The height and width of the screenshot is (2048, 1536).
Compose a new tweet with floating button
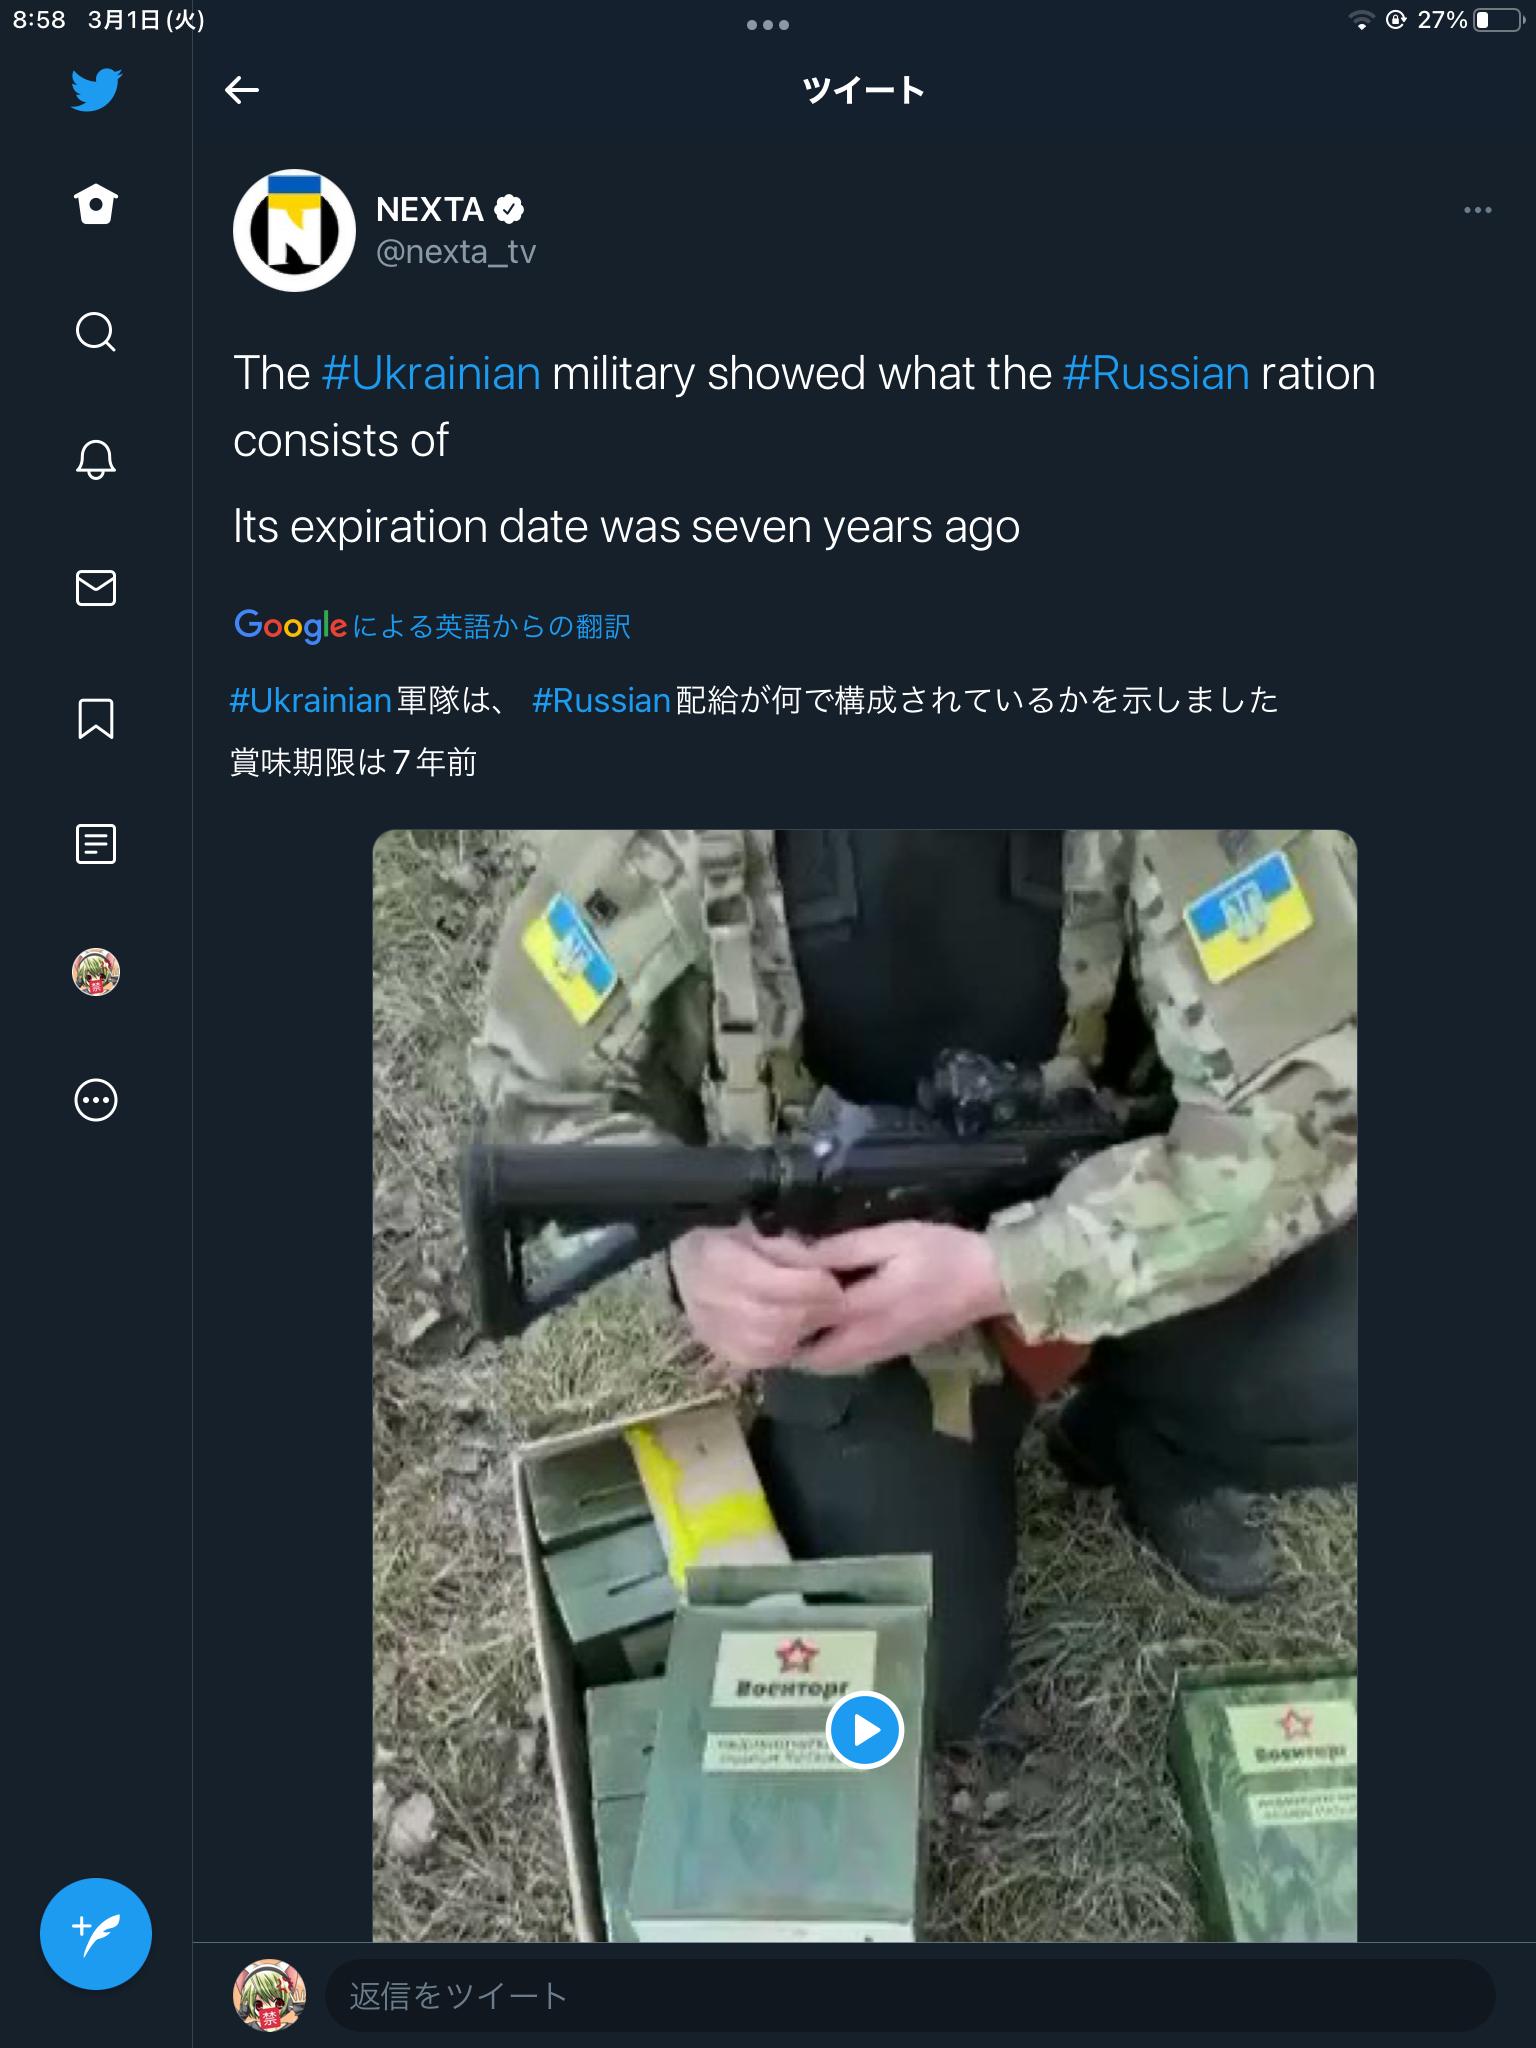point(96,1934)
